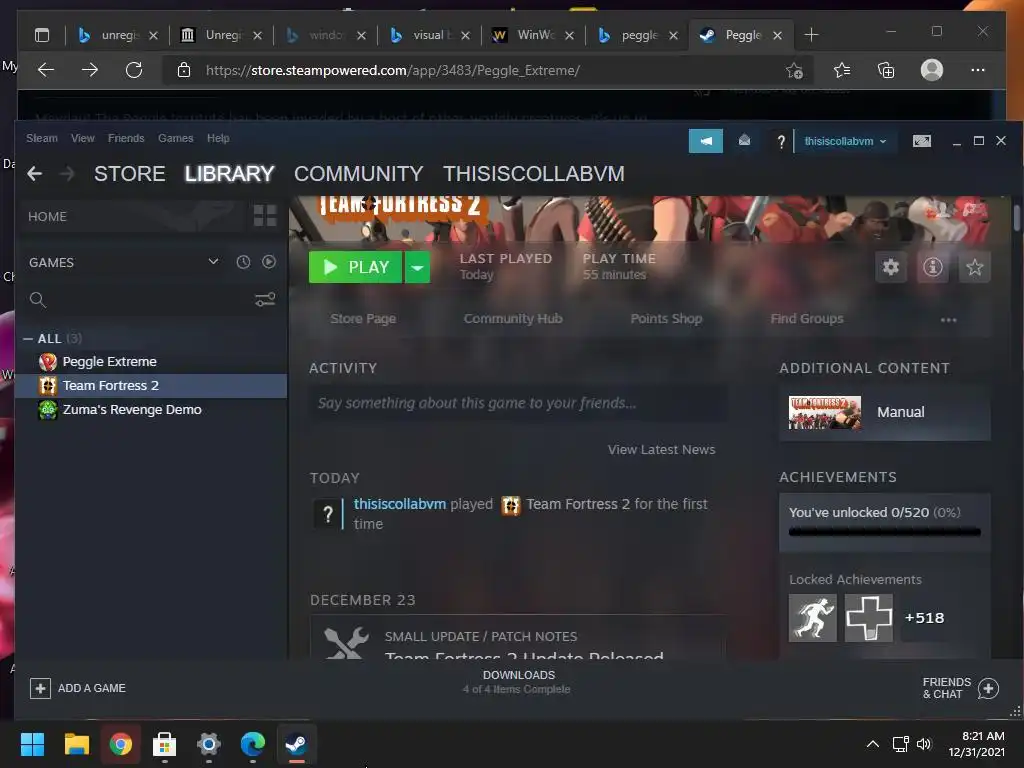Image resolution: width=1024 pixels, height=768 pixels.
Task: Open the THISISCOLLABVM profile section
Action: 534,174
